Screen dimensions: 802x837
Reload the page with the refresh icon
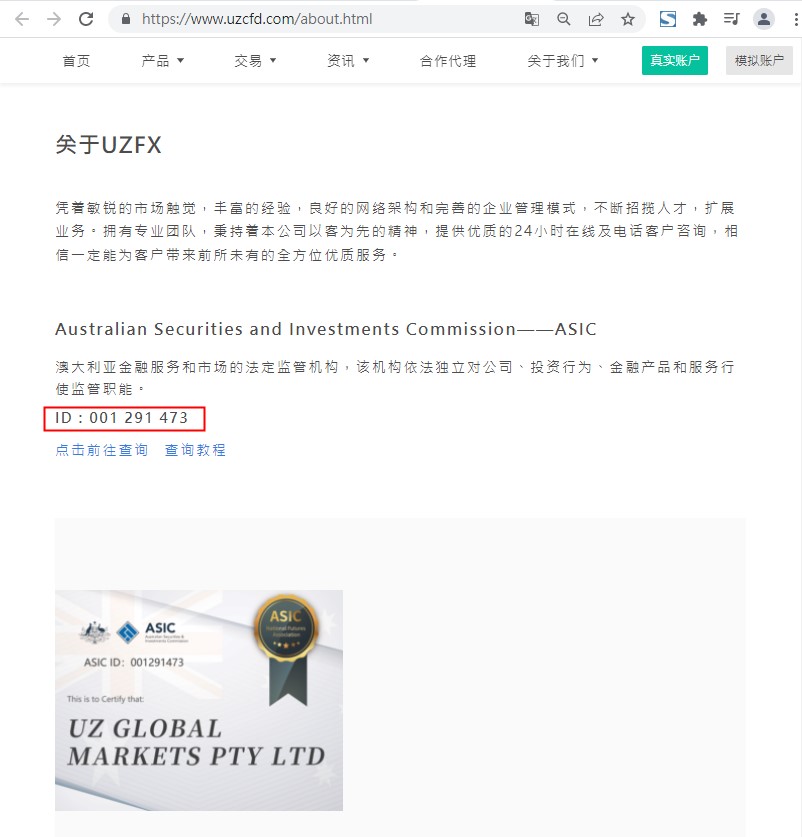coord(86,19)
